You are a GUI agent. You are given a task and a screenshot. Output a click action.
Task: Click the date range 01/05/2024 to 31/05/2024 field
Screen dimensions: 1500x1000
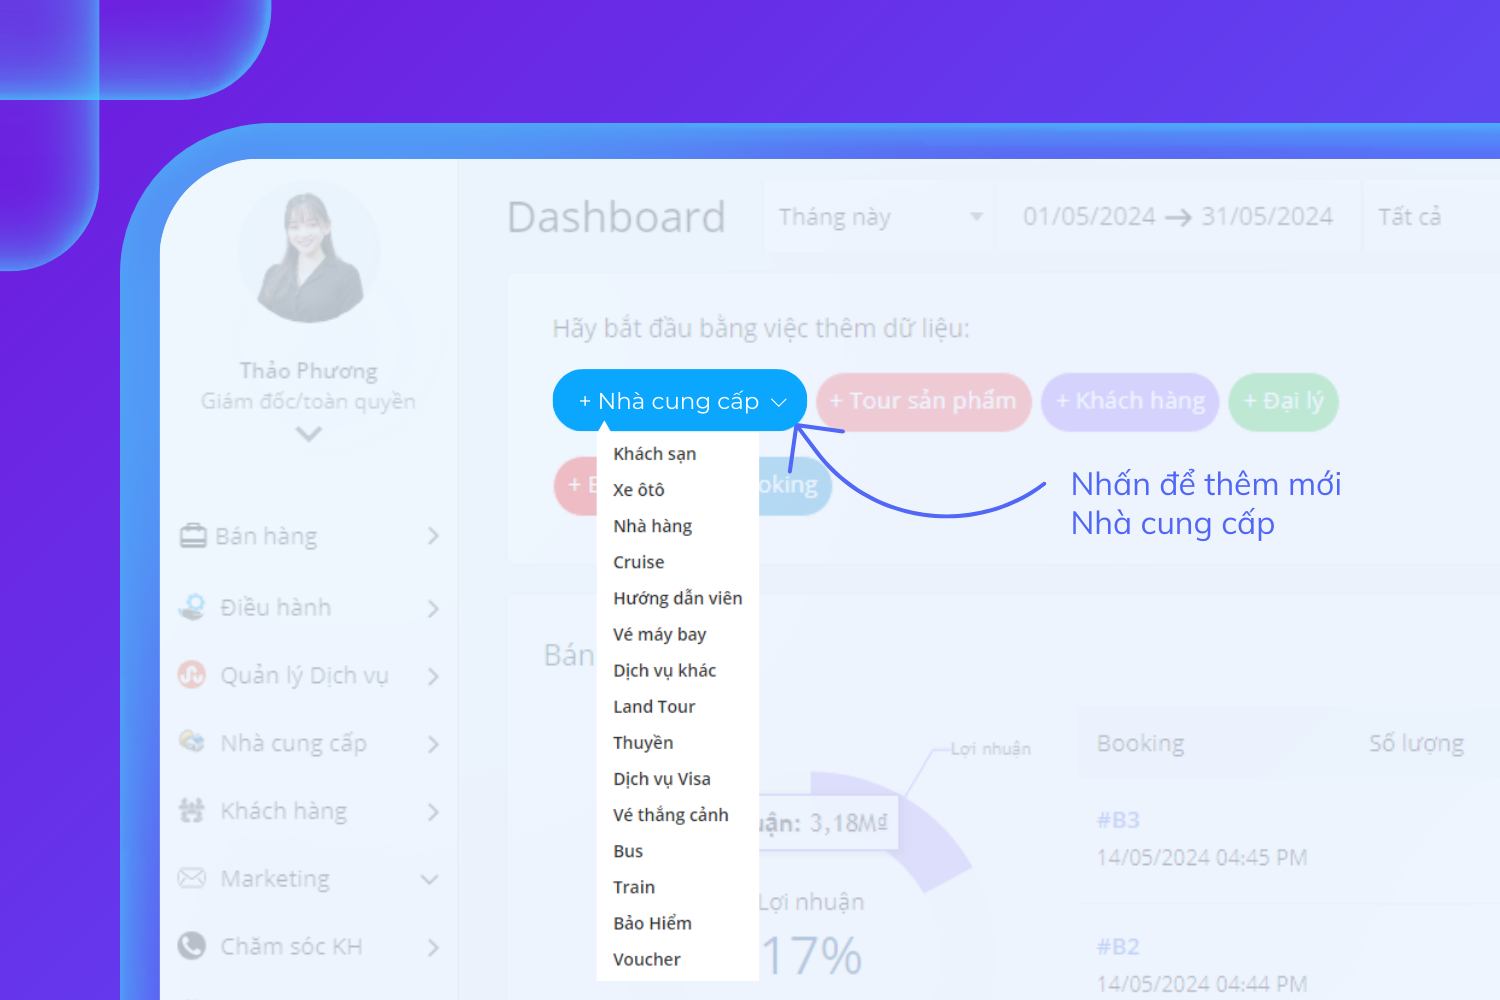[x=1178, y=217]
